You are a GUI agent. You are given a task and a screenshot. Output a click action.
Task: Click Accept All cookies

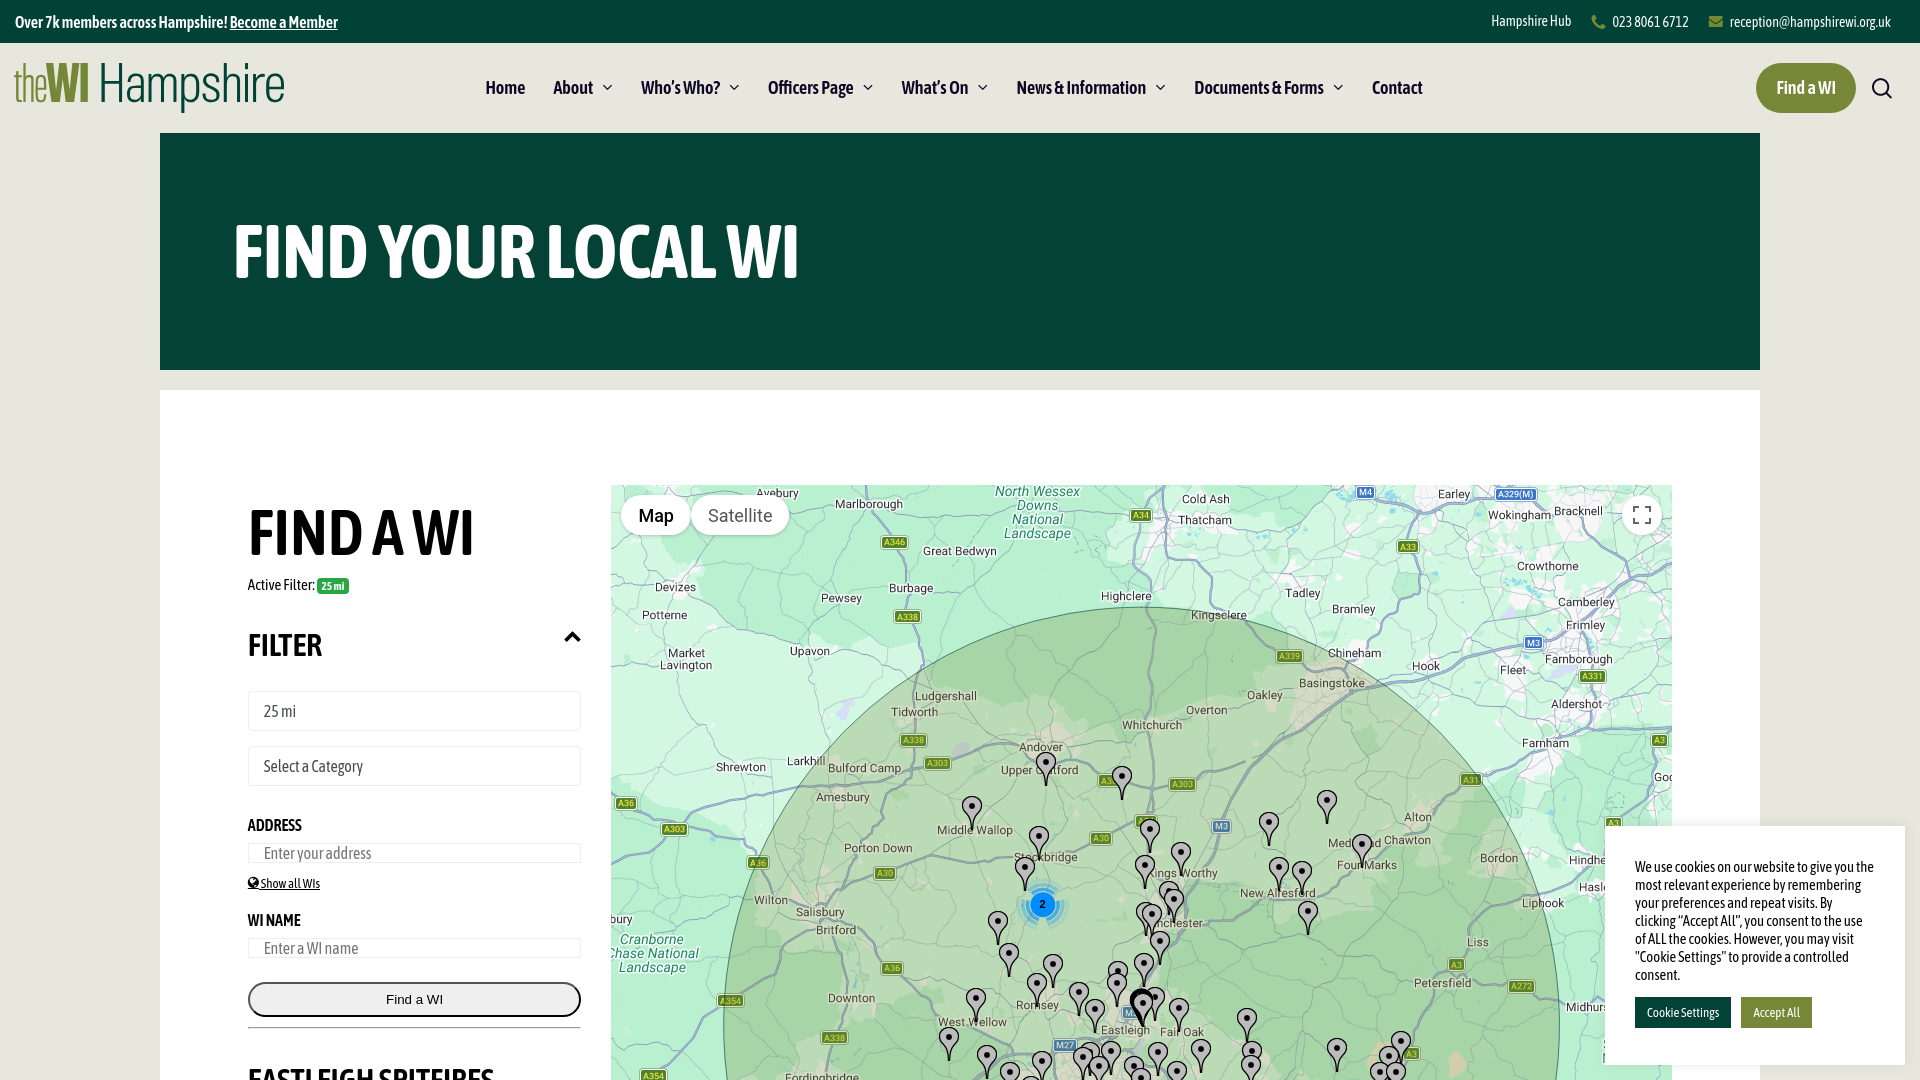point(1776,1012)
